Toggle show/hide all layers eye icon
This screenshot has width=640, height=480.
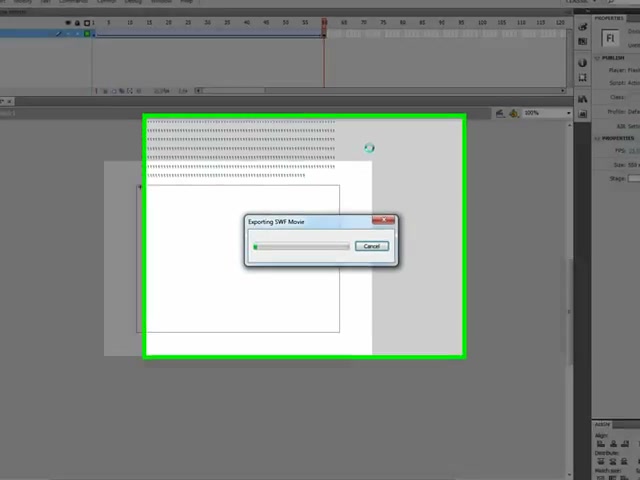(68, 23)
